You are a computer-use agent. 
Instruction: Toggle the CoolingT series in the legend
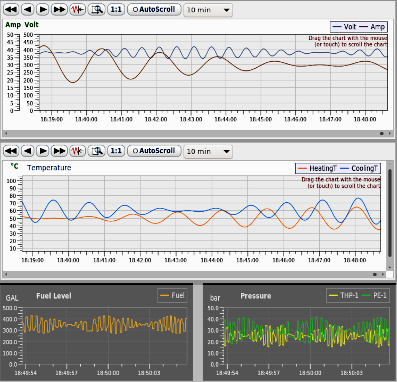click(x=359, y=168)
